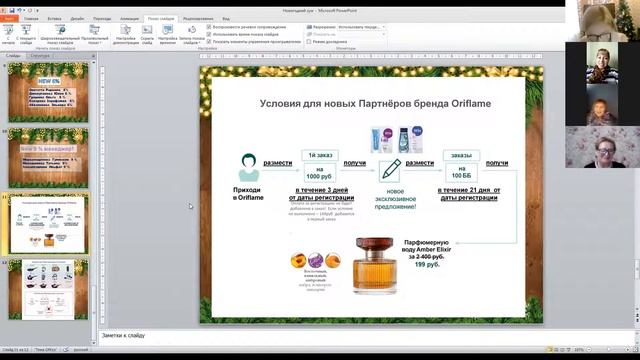Select the '1й заказ' box on slide

click(x=320, y=155)
